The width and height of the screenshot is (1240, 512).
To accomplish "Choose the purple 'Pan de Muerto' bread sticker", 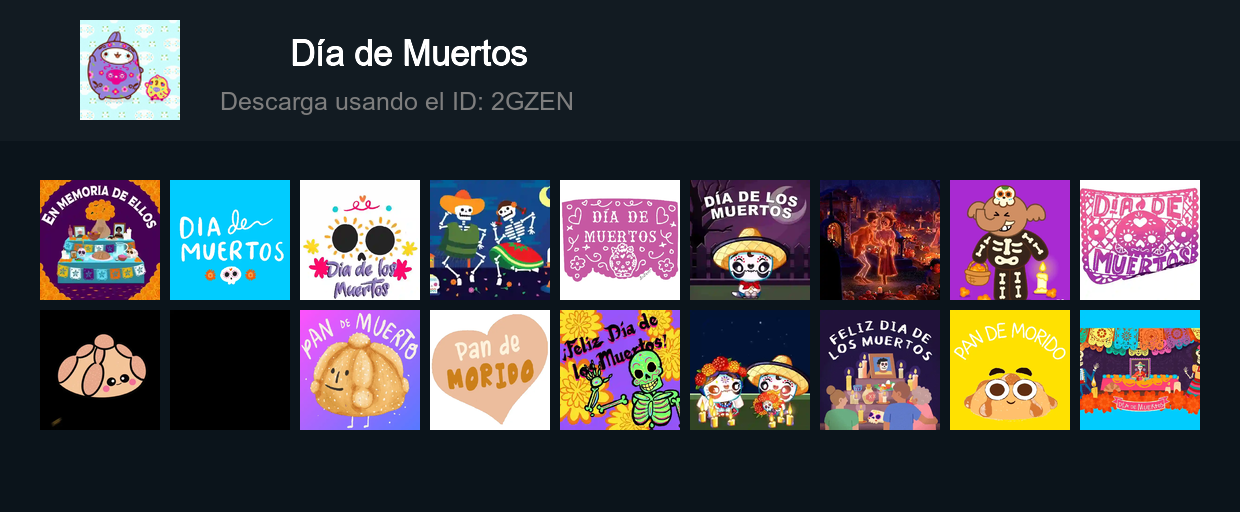I will coord(360,370).
